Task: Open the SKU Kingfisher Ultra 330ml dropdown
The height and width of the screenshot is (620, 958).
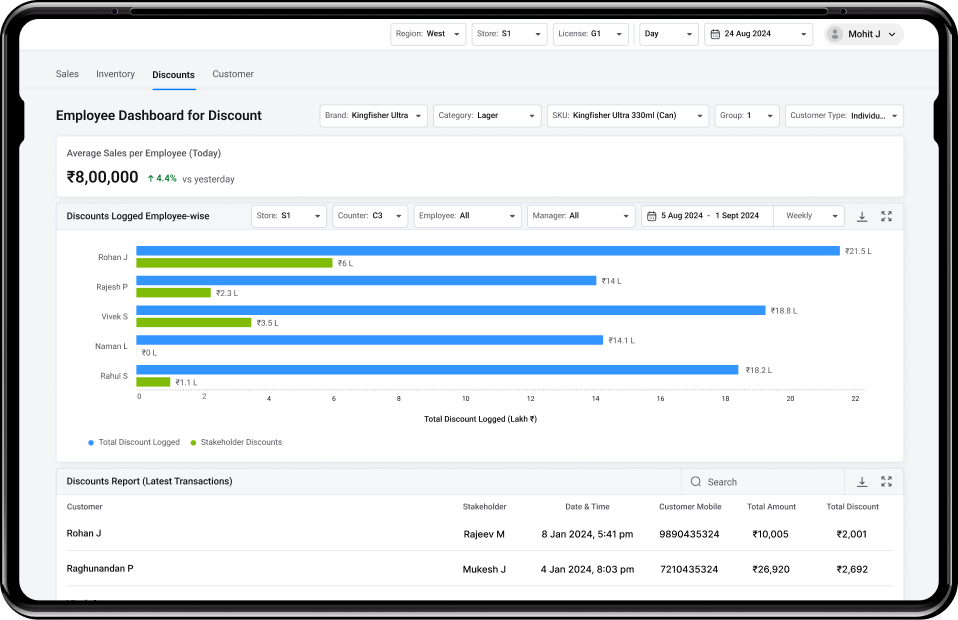Action: (x=629, y=116)
